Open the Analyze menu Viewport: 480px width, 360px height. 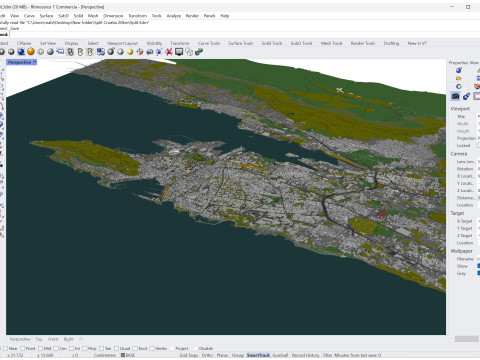tap(174, 16)
